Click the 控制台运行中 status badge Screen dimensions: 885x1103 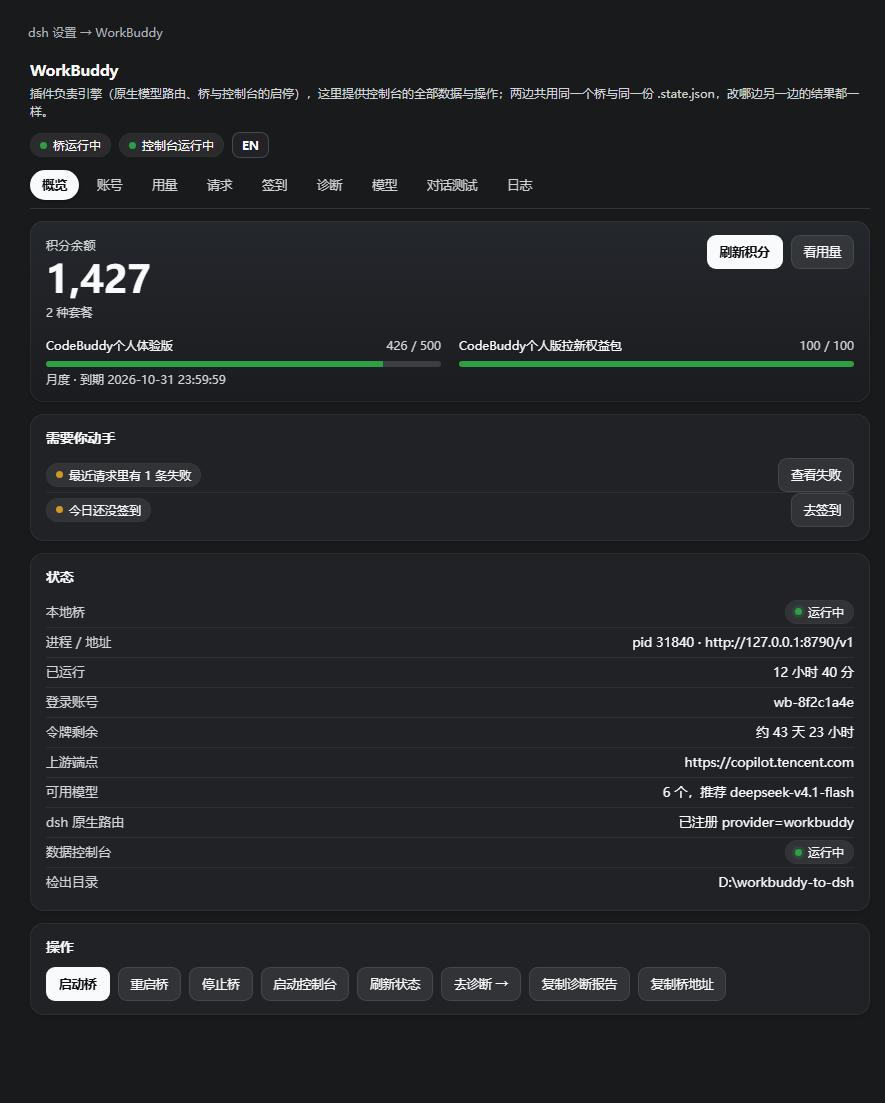171,146
